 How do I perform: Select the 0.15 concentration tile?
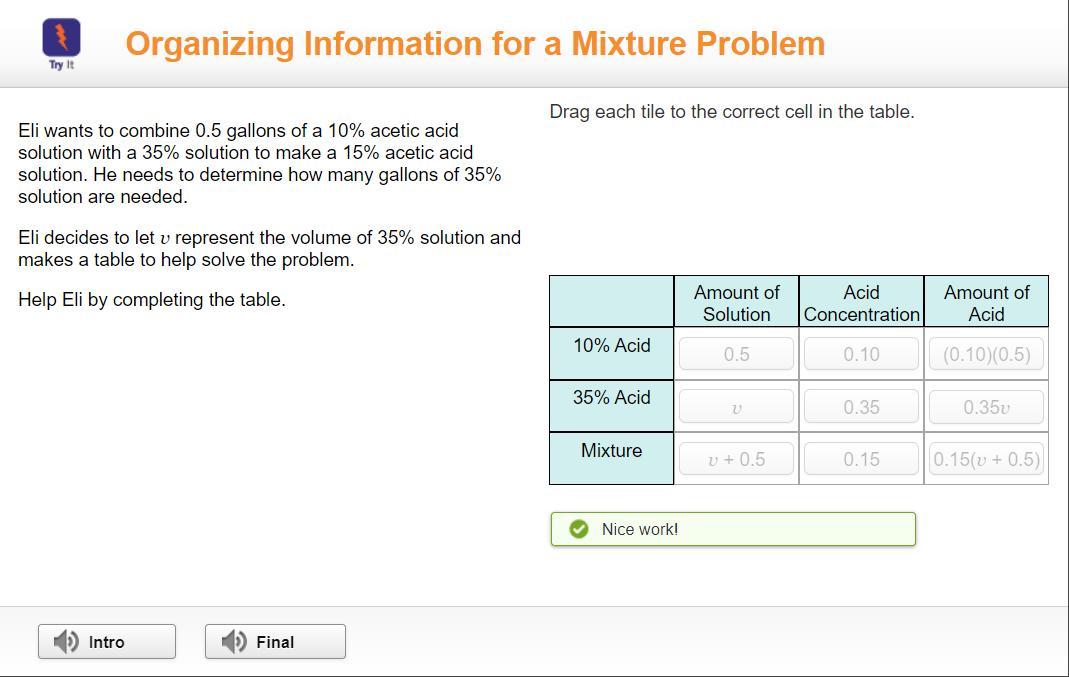point(861,459)
